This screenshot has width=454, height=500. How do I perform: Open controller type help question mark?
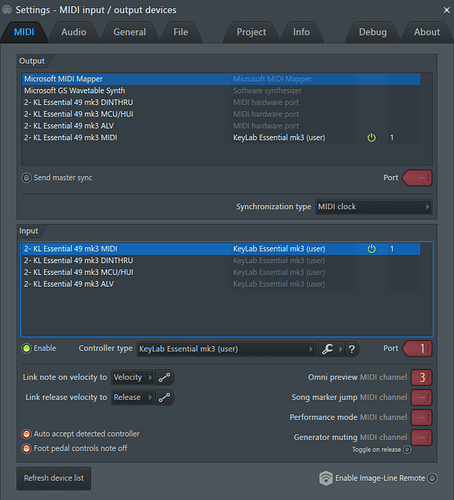click(352, 349)
